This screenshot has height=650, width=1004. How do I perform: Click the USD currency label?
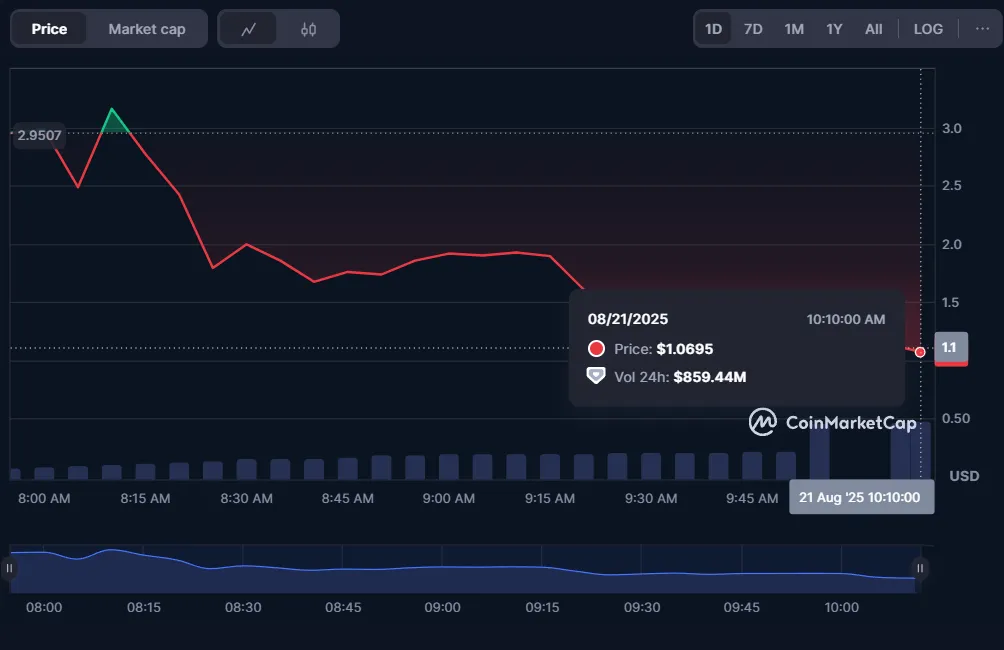[x=963, y=476]
